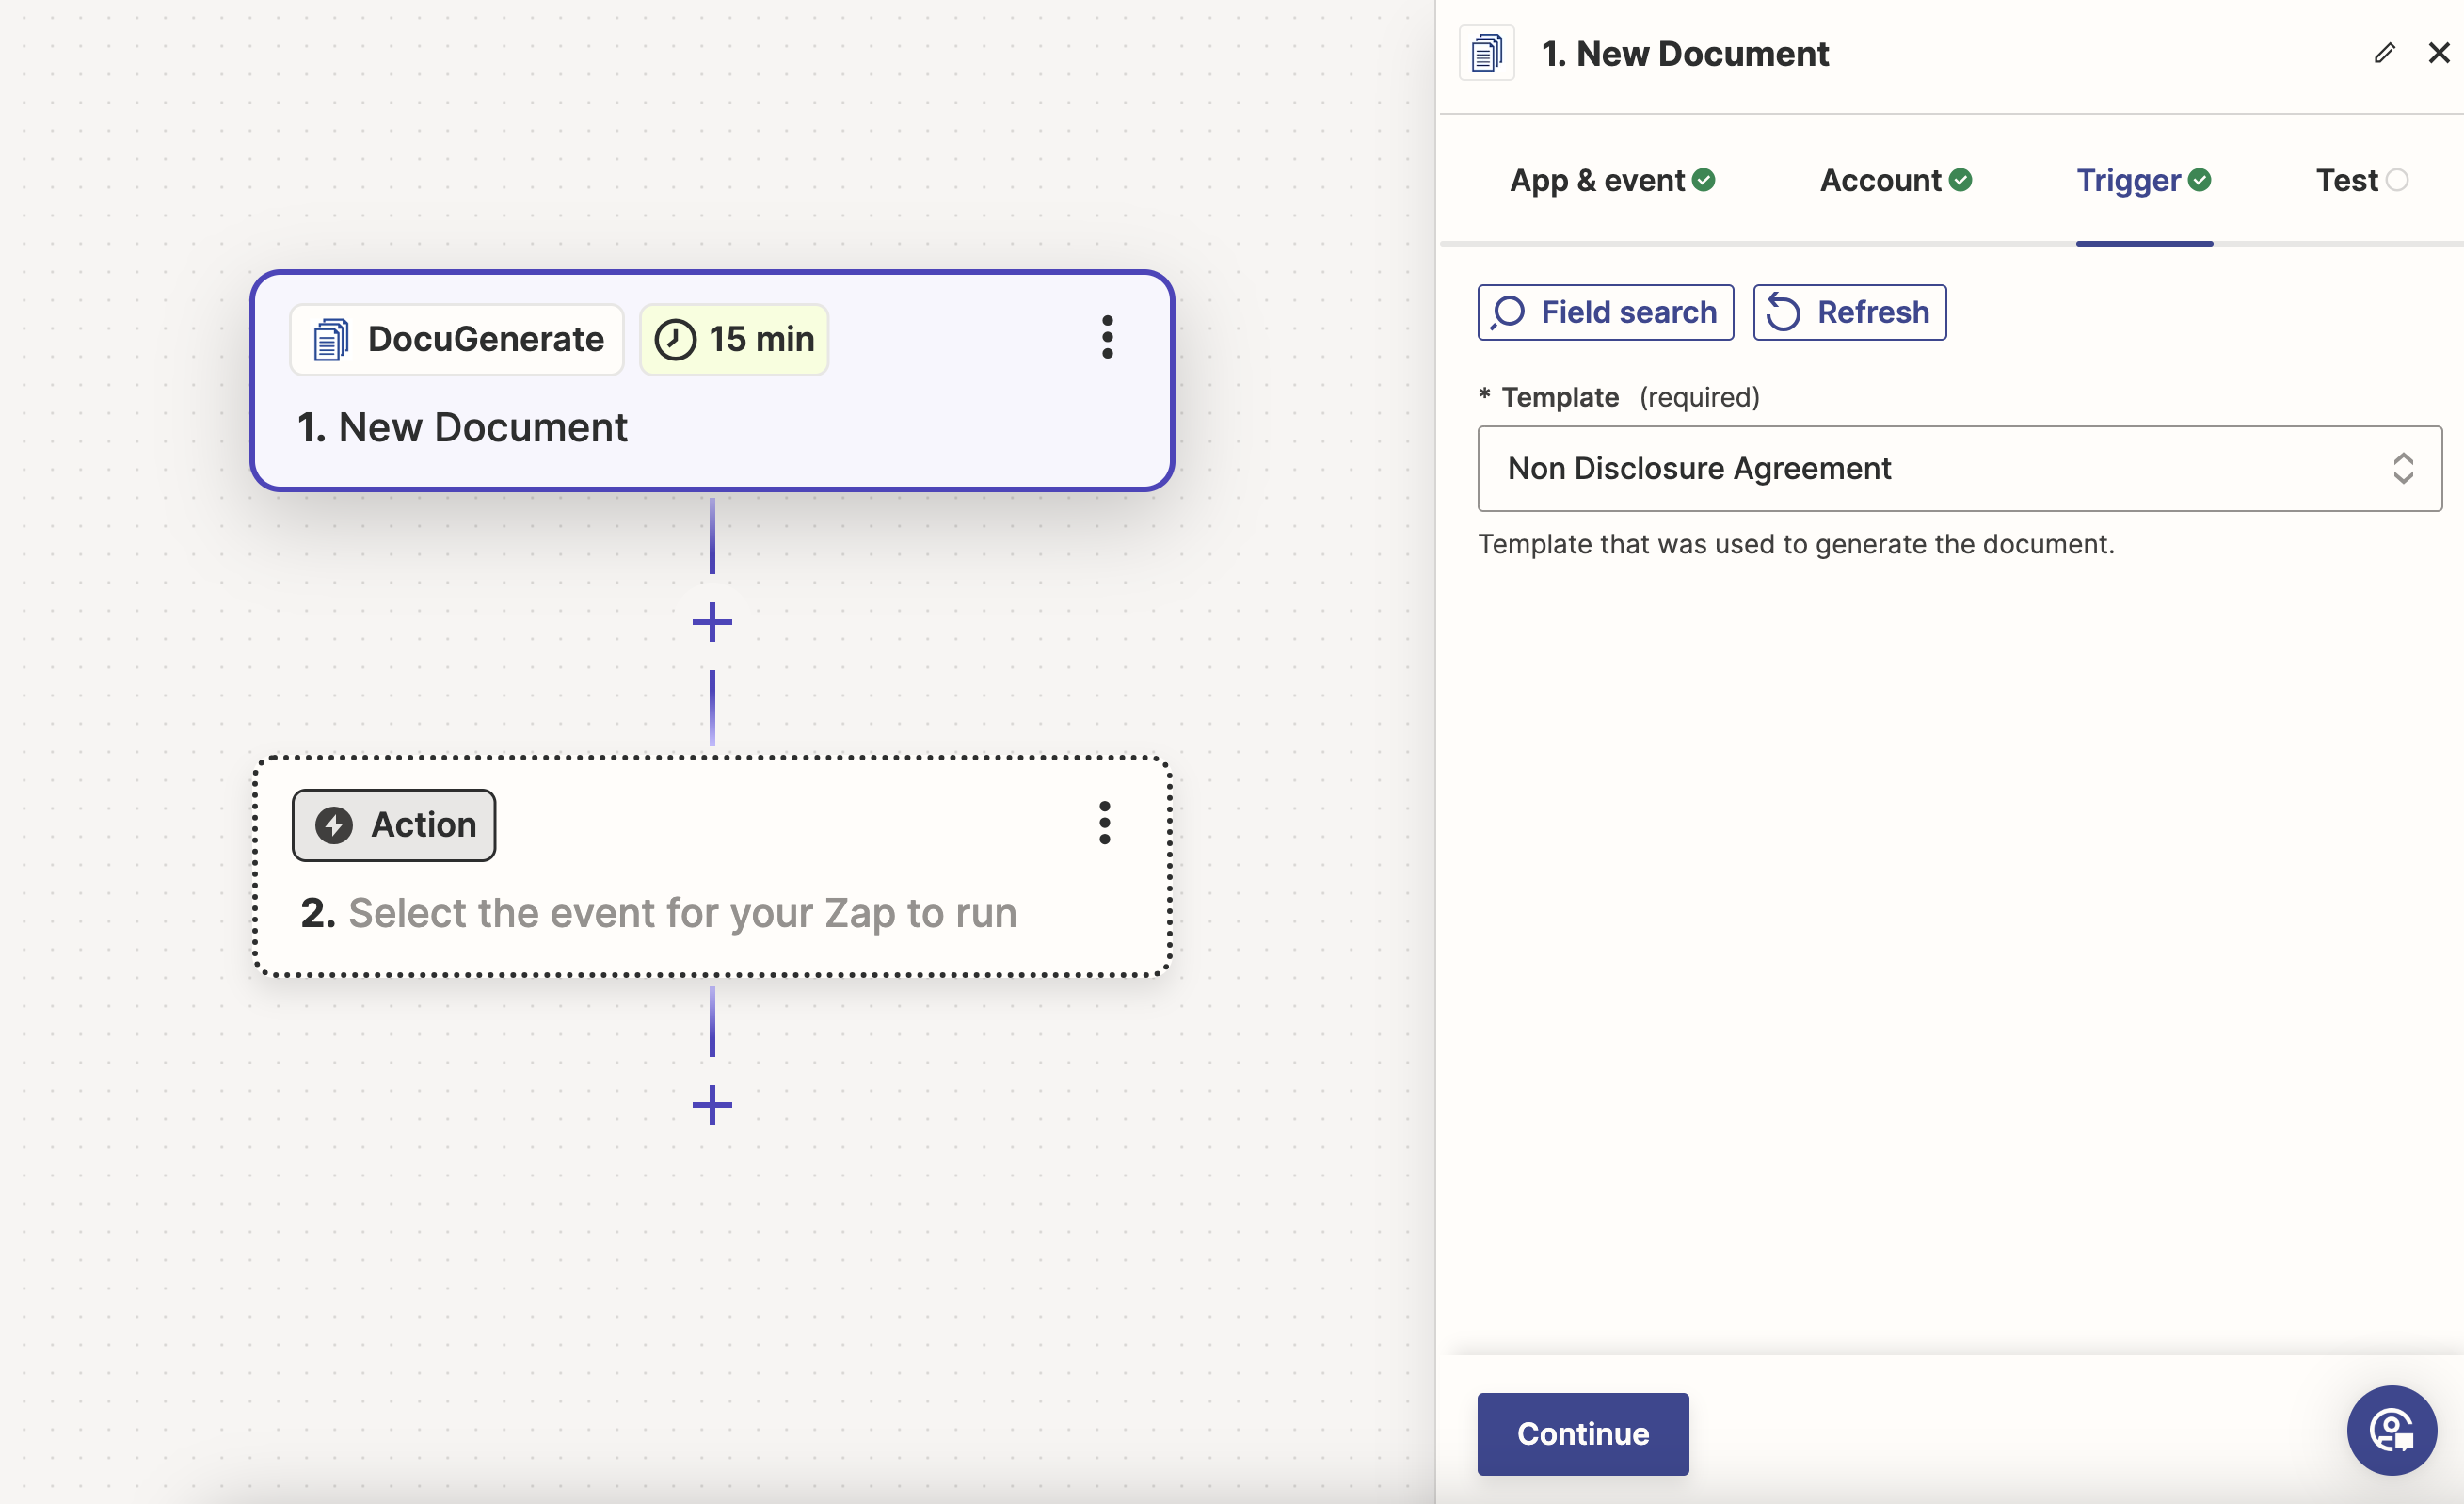Click the Action badge on step 2
The width and height of the screenshot is (2464, 1504).
tap(394, 825)
